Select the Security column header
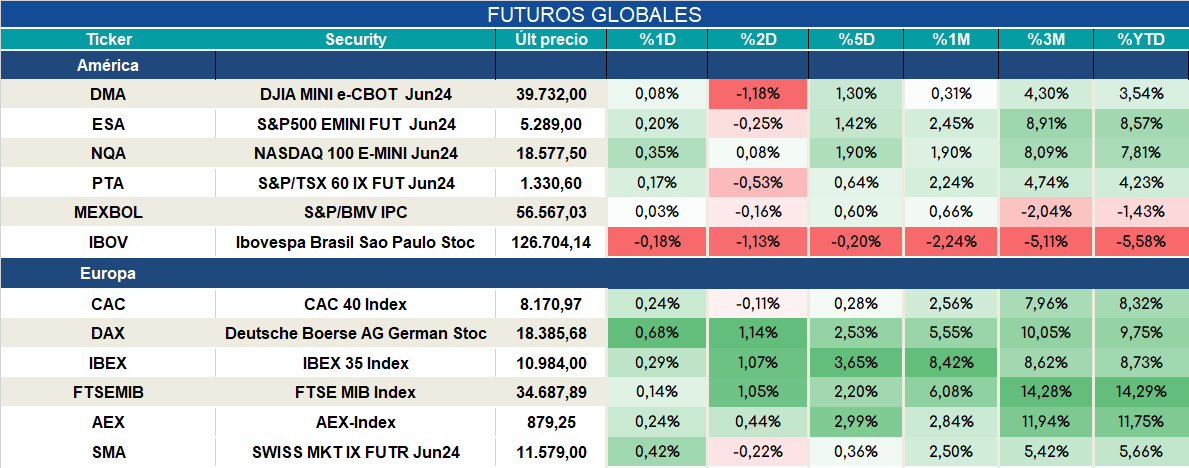 [356, 39]
